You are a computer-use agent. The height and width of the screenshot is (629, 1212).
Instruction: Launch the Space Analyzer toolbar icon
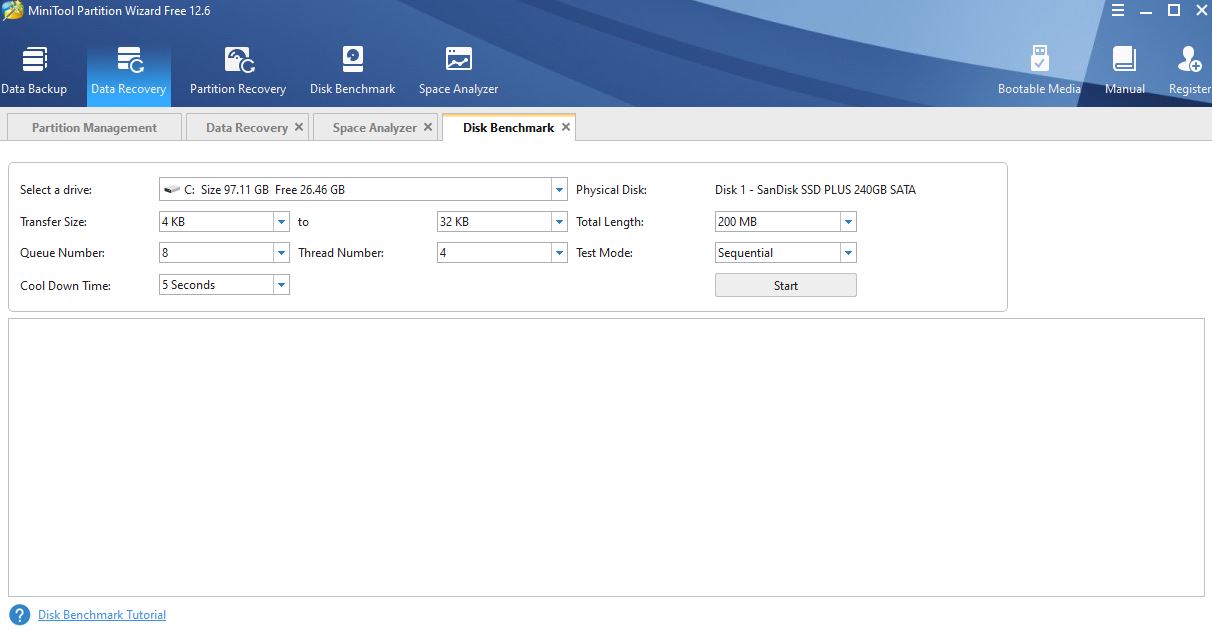tap(458, 60)
